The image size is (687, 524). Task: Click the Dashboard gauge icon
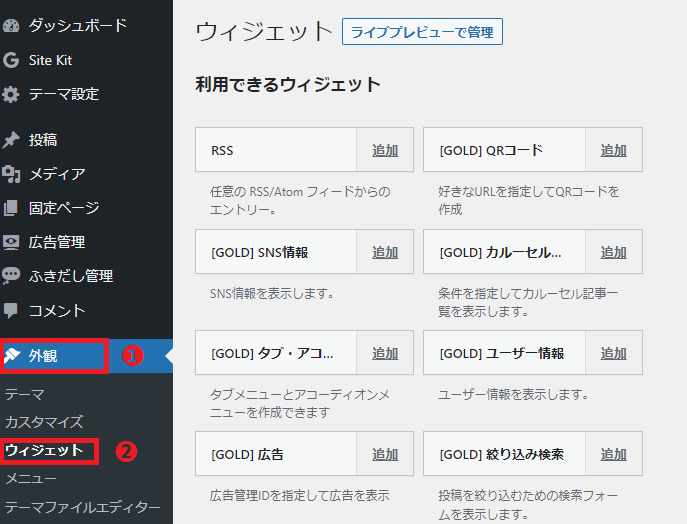11,26
